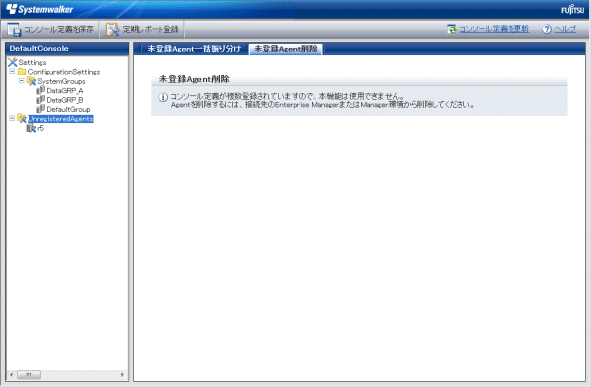Click the UnregisteredAgents folder icon
The height and width of the screenshot is (387, 591).
pos(22,118)
